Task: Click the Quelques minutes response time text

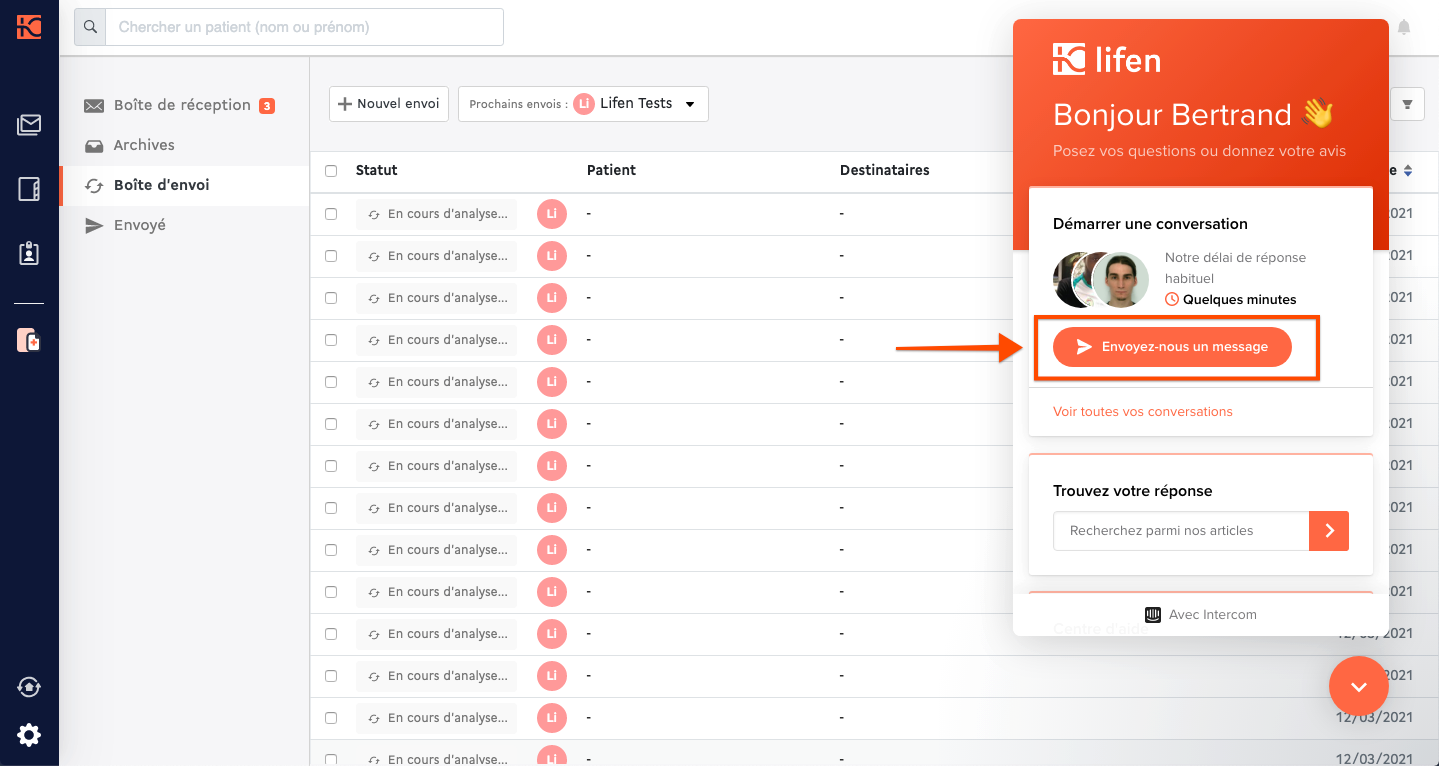Action: (x=1239, y=299)
